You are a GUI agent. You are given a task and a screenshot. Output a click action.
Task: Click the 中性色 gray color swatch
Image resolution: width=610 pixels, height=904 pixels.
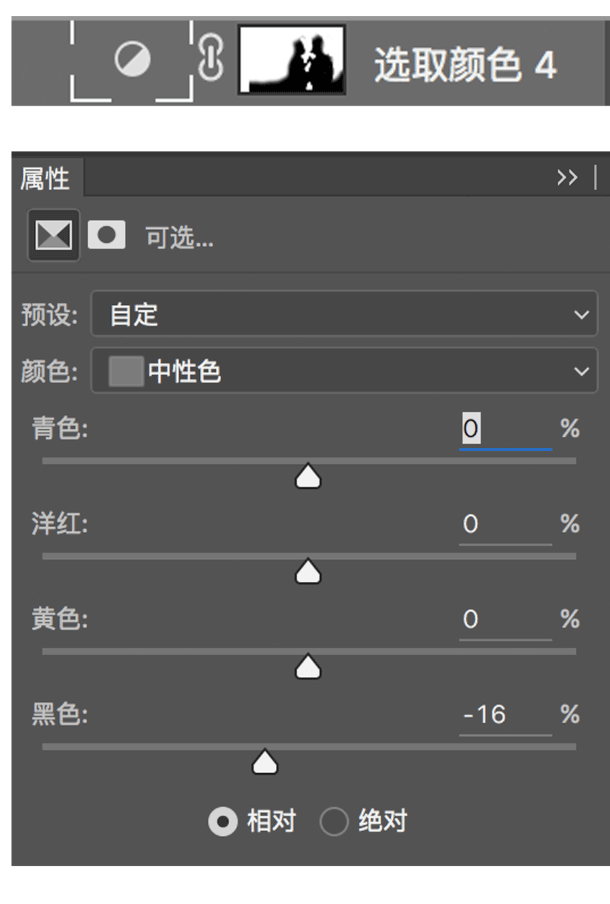click(126, 372)
